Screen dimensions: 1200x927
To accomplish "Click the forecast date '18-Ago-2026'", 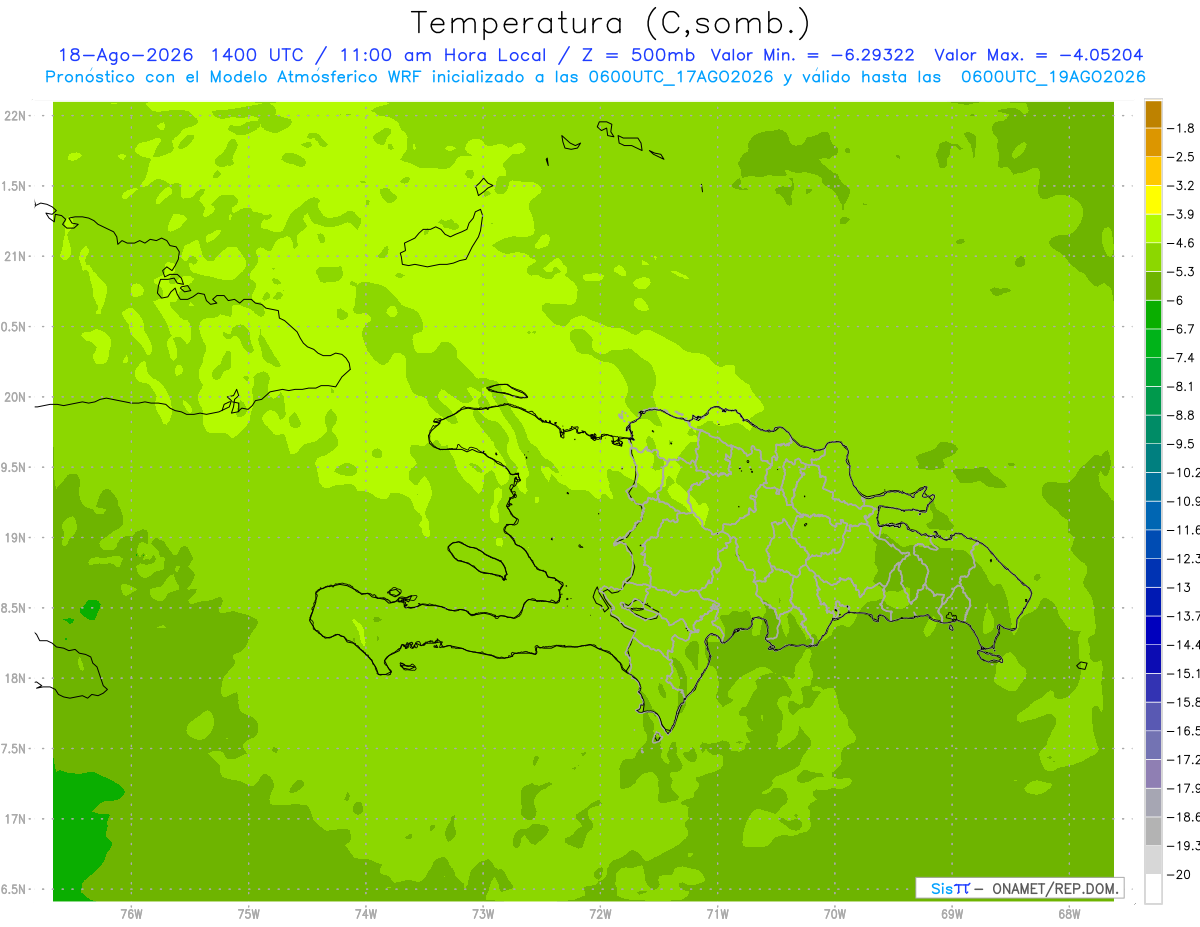I will tap(125, 55).
